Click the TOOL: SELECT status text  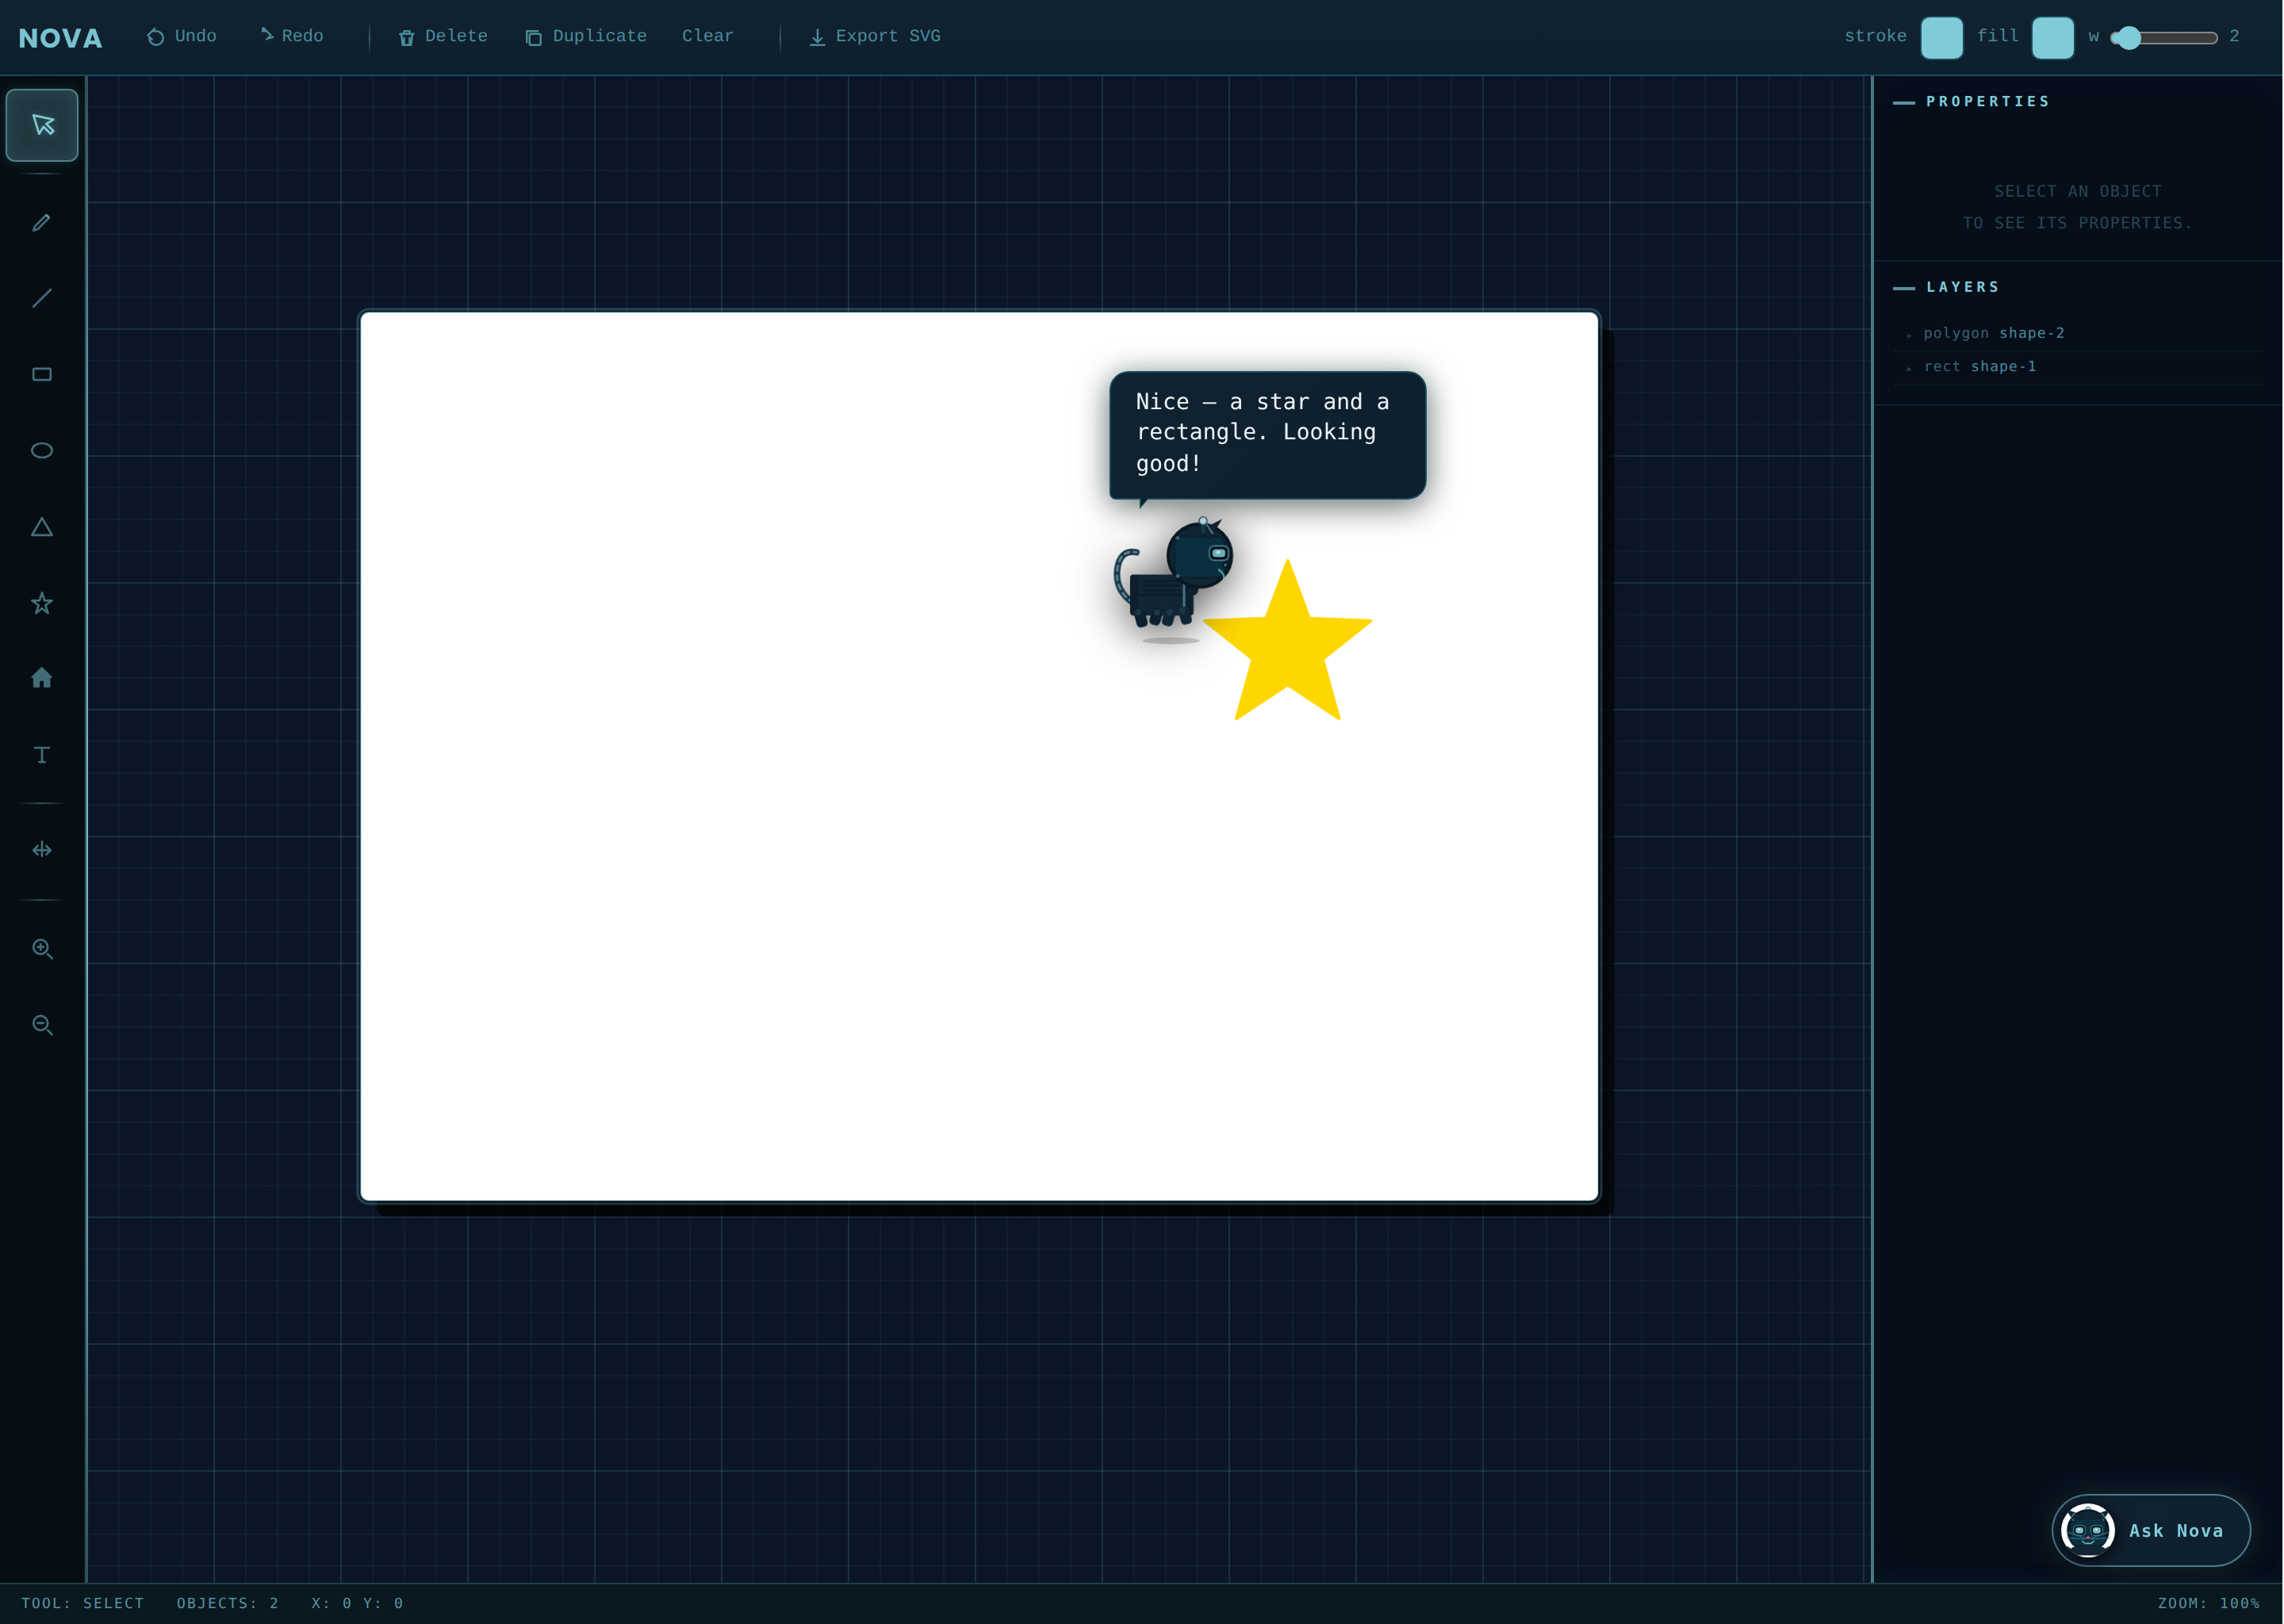point(83,1603)
